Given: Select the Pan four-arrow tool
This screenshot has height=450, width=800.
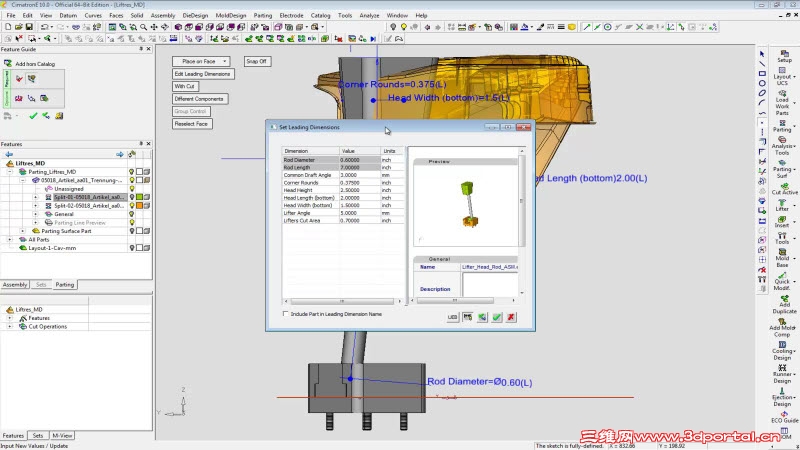Looking at the screenshot, I should [154, 27].
